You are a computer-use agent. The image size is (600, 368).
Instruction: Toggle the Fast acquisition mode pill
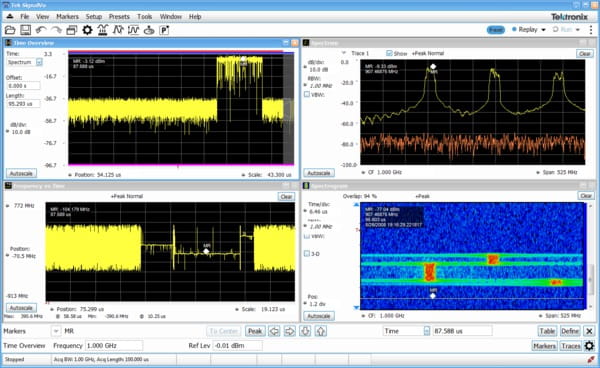click(496, 30)
